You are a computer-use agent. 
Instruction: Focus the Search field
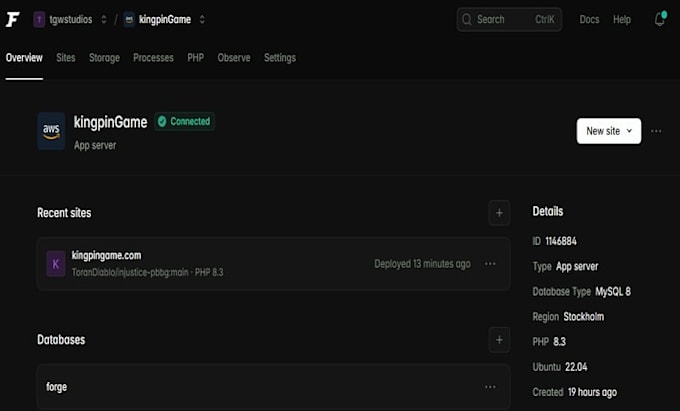509,20
